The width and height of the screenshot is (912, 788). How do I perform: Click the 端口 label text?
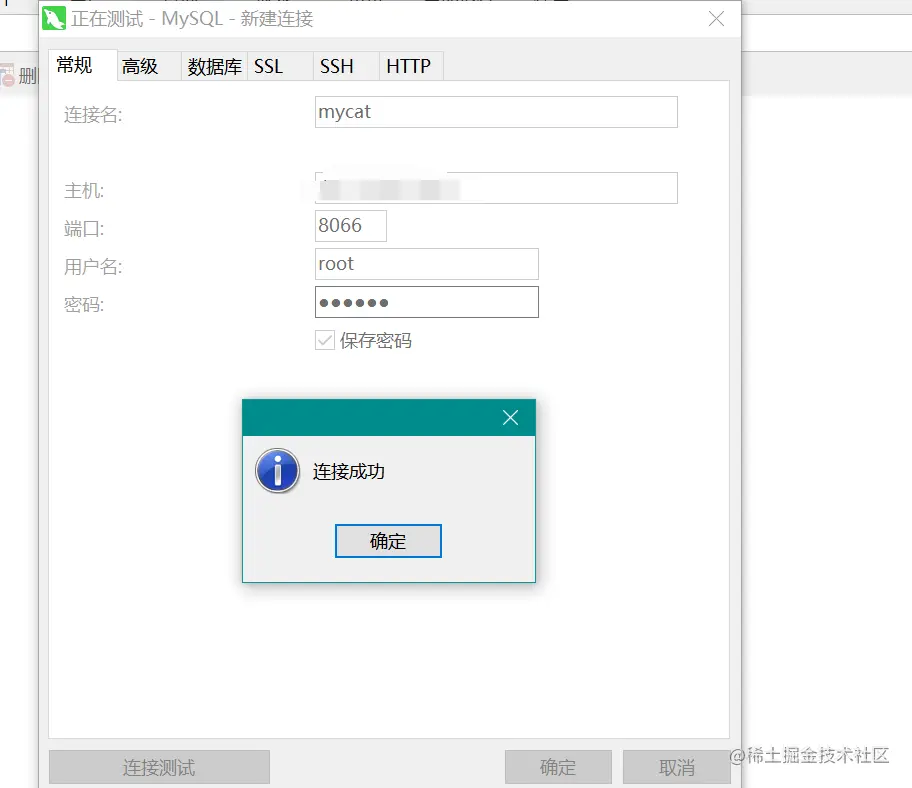(84, 229)
